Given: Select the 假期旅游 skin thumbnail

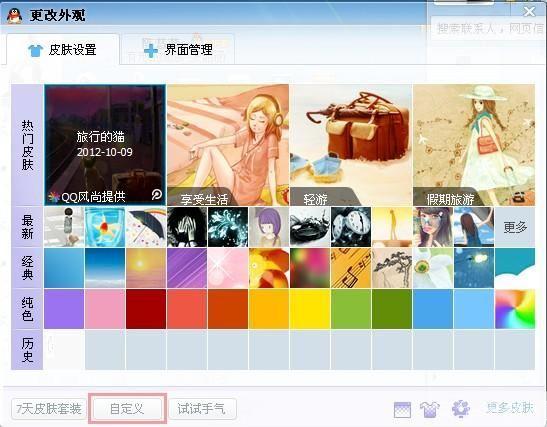Looking at the screenshot, I should [x=474, y=145].
